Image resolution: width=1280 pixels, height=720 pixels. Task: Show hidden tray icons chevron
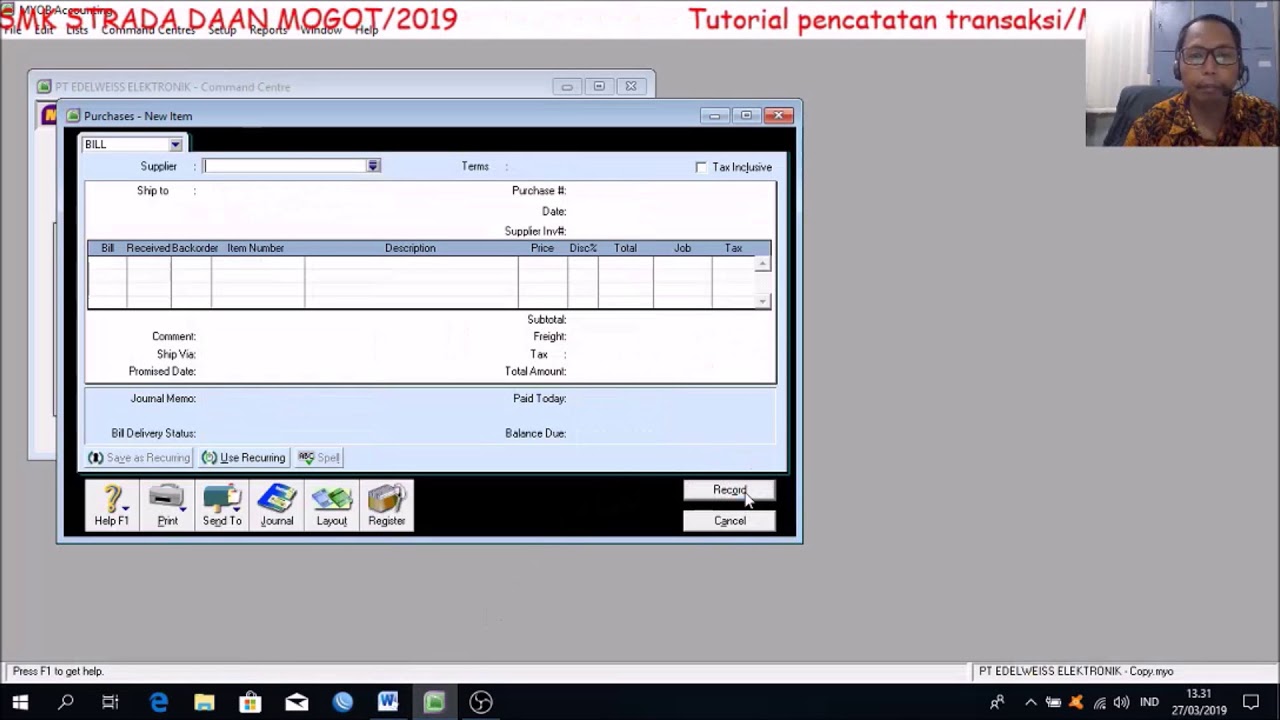click(1031, 702)
